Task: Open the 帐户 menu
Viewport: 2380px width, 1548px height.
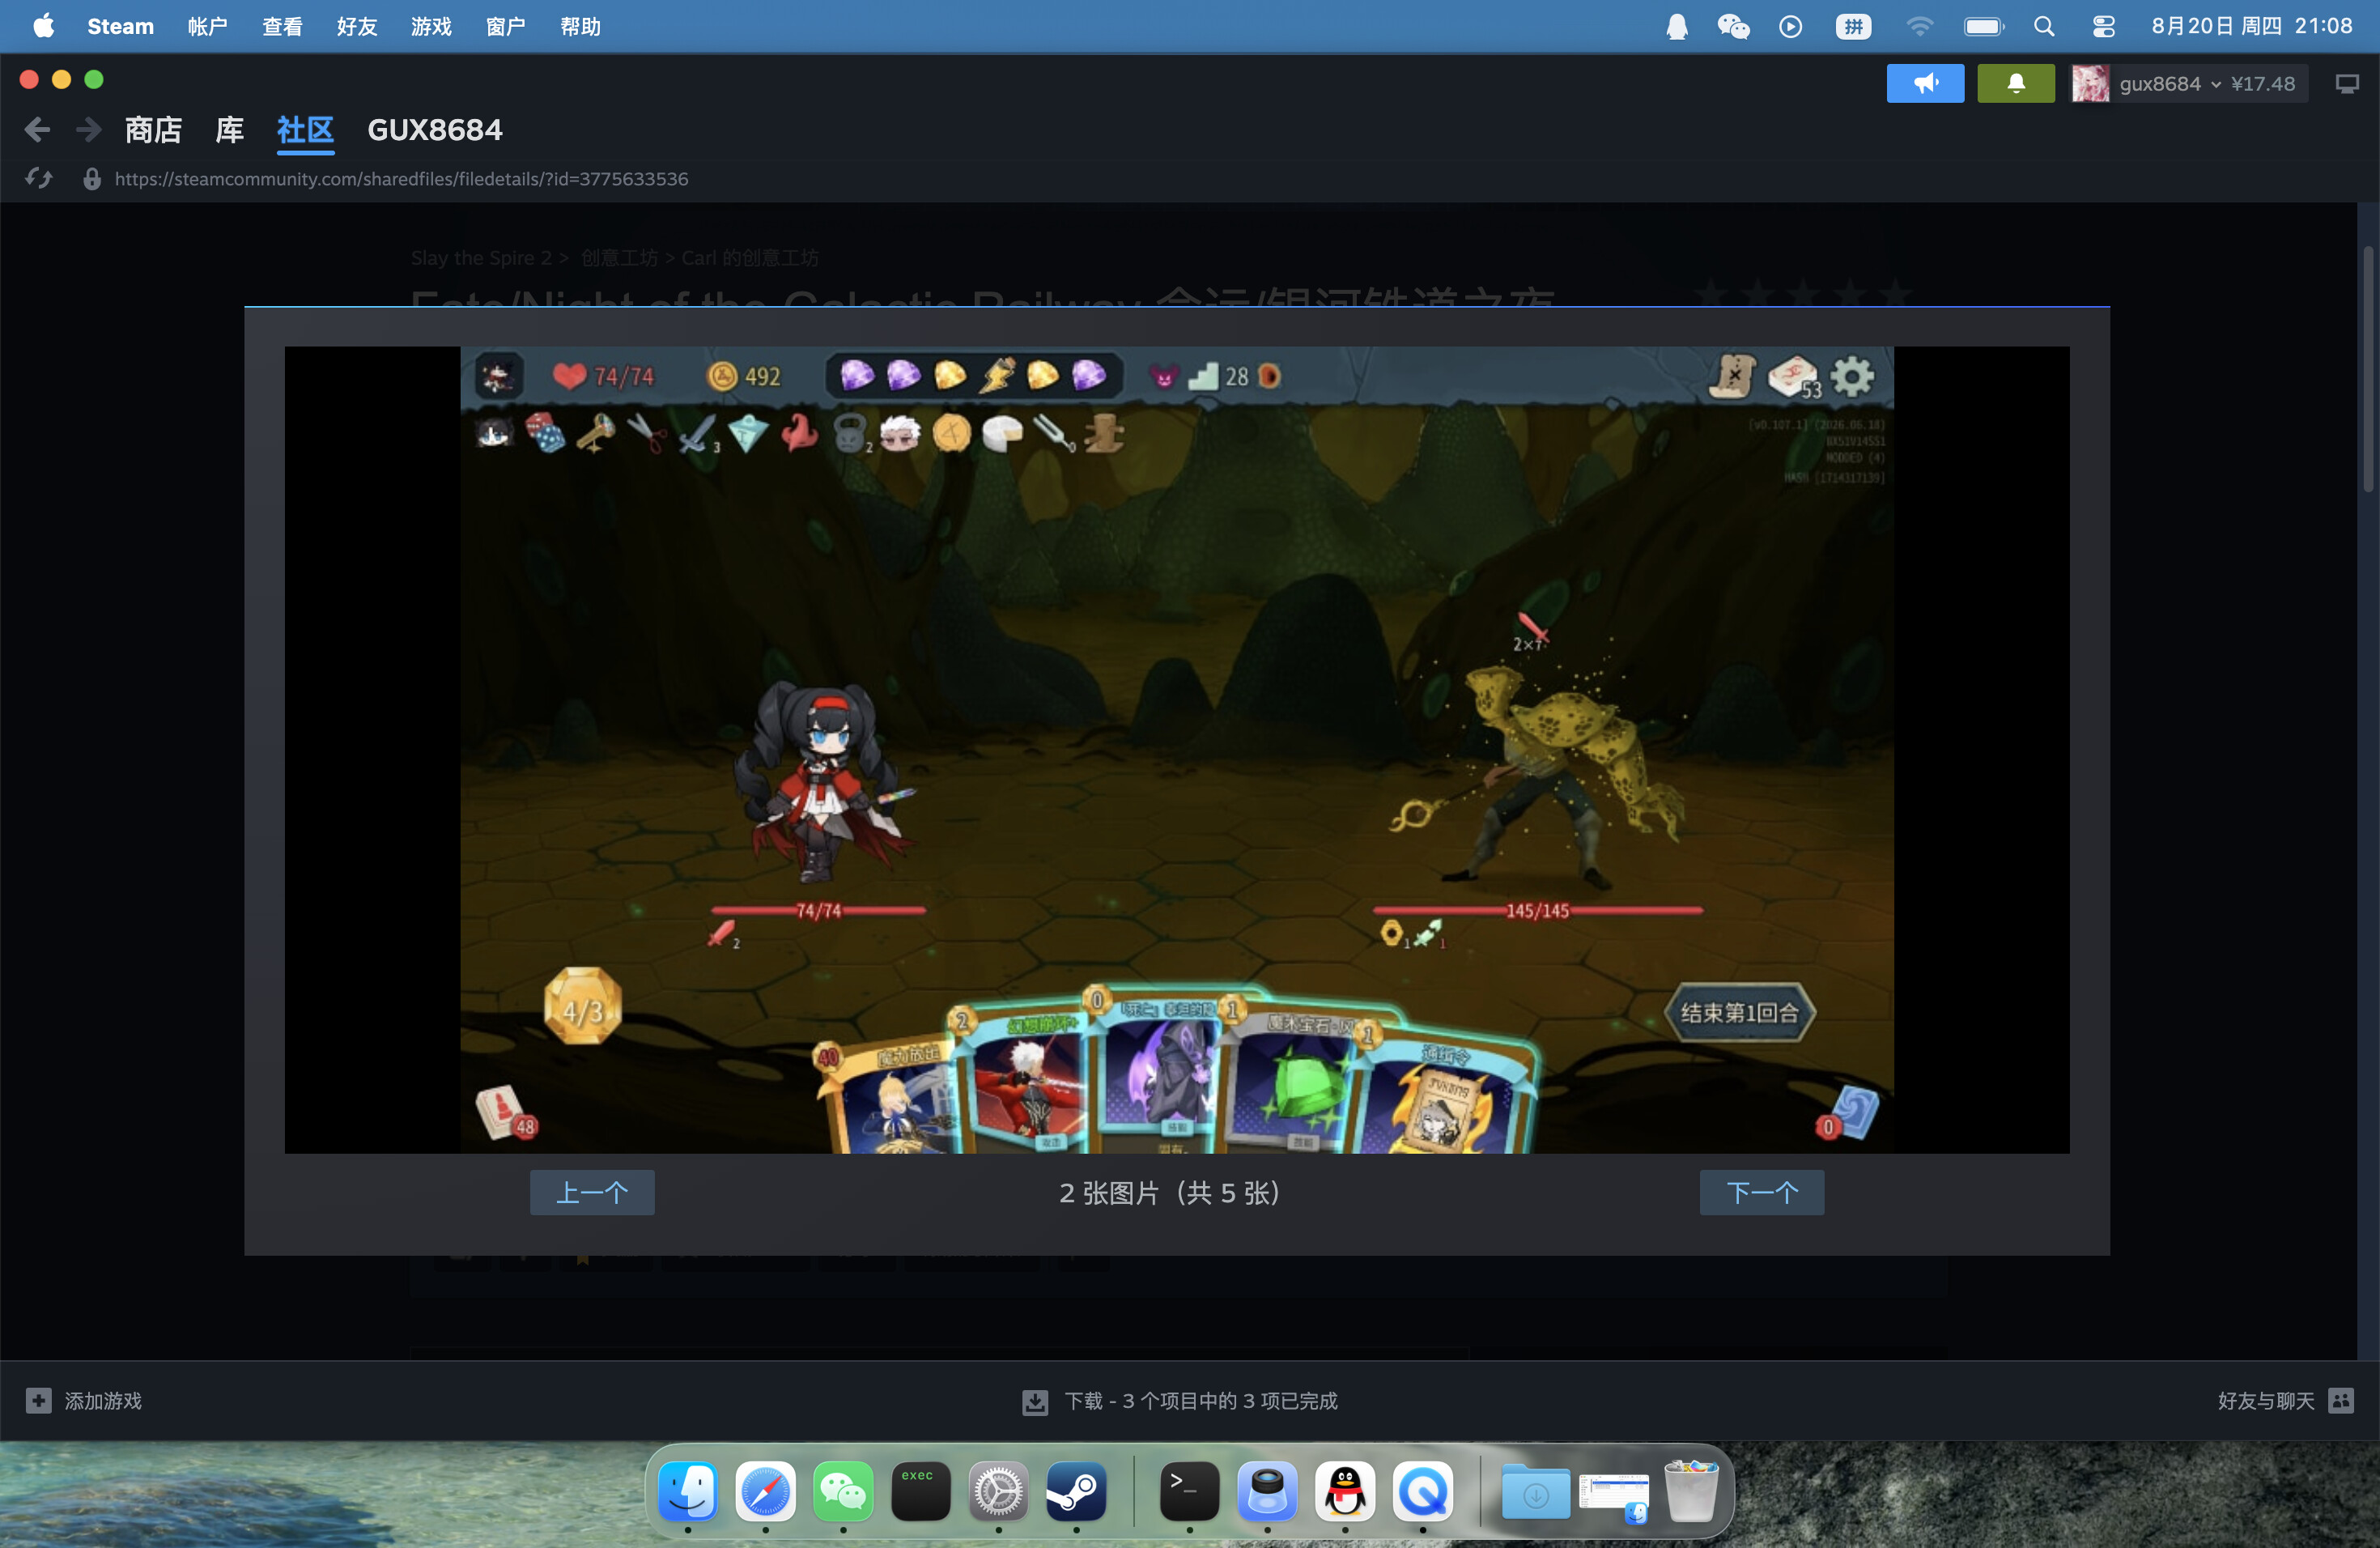Action: 208,26
